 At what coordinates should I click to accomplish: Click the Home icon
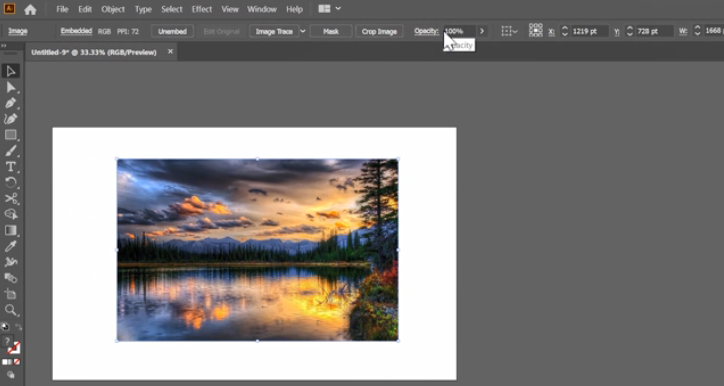(x=30, y=9)
